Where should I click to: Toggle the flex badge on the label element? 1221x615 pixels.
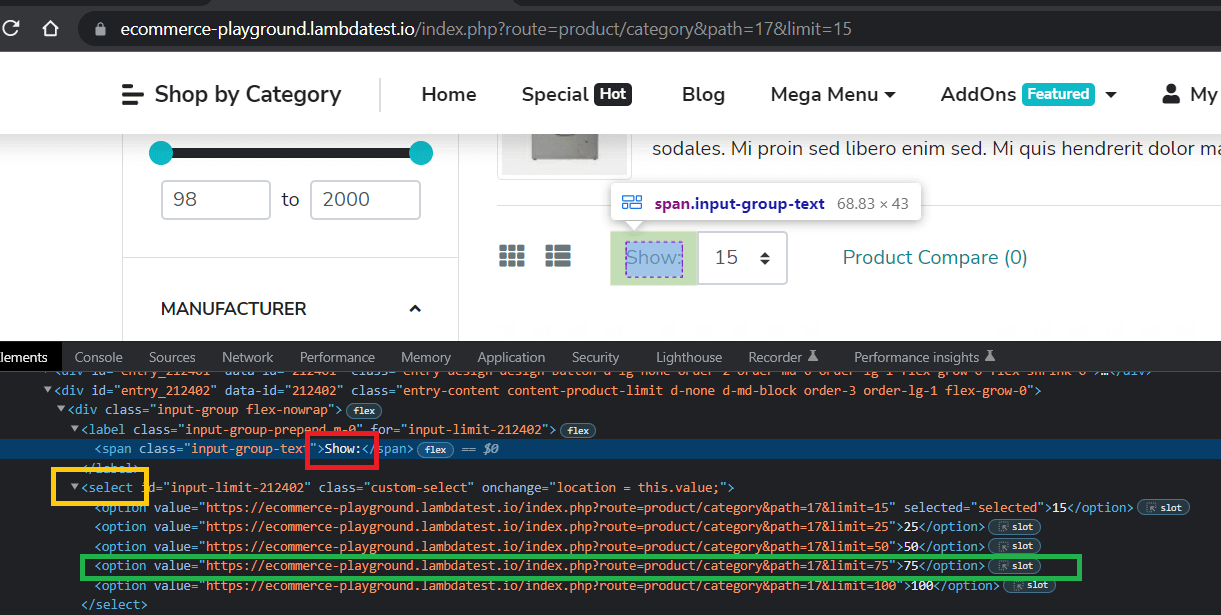click(578, 429)
